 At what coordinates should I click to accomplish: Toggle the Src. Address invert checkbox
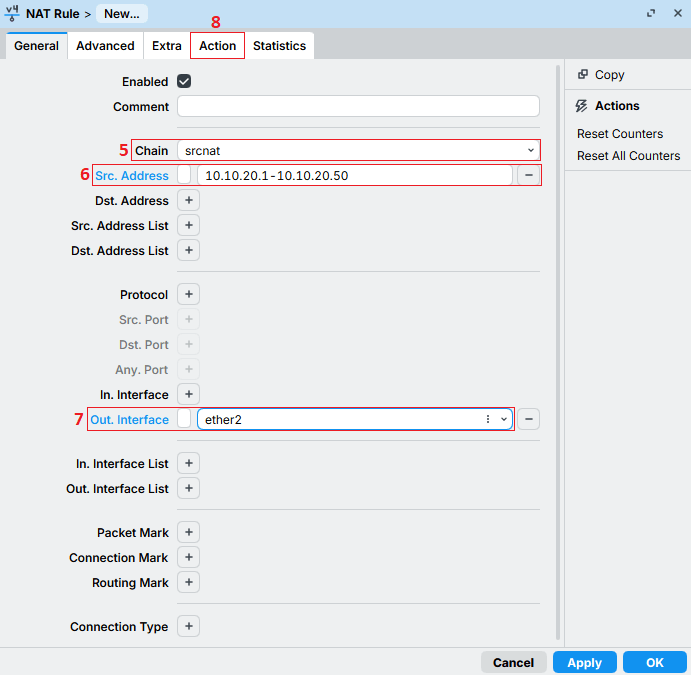pos(184,175)
